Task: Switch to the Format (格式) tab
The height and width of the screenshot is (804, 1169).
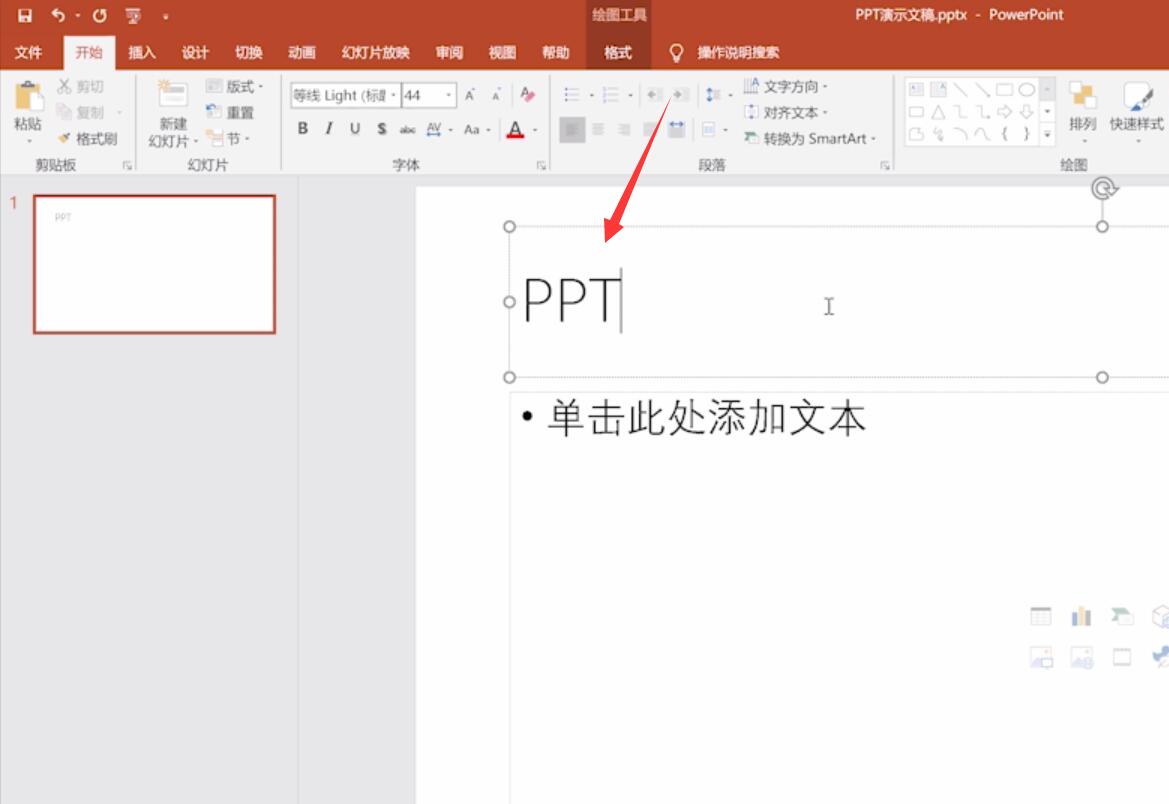Action: pos(618,52)
